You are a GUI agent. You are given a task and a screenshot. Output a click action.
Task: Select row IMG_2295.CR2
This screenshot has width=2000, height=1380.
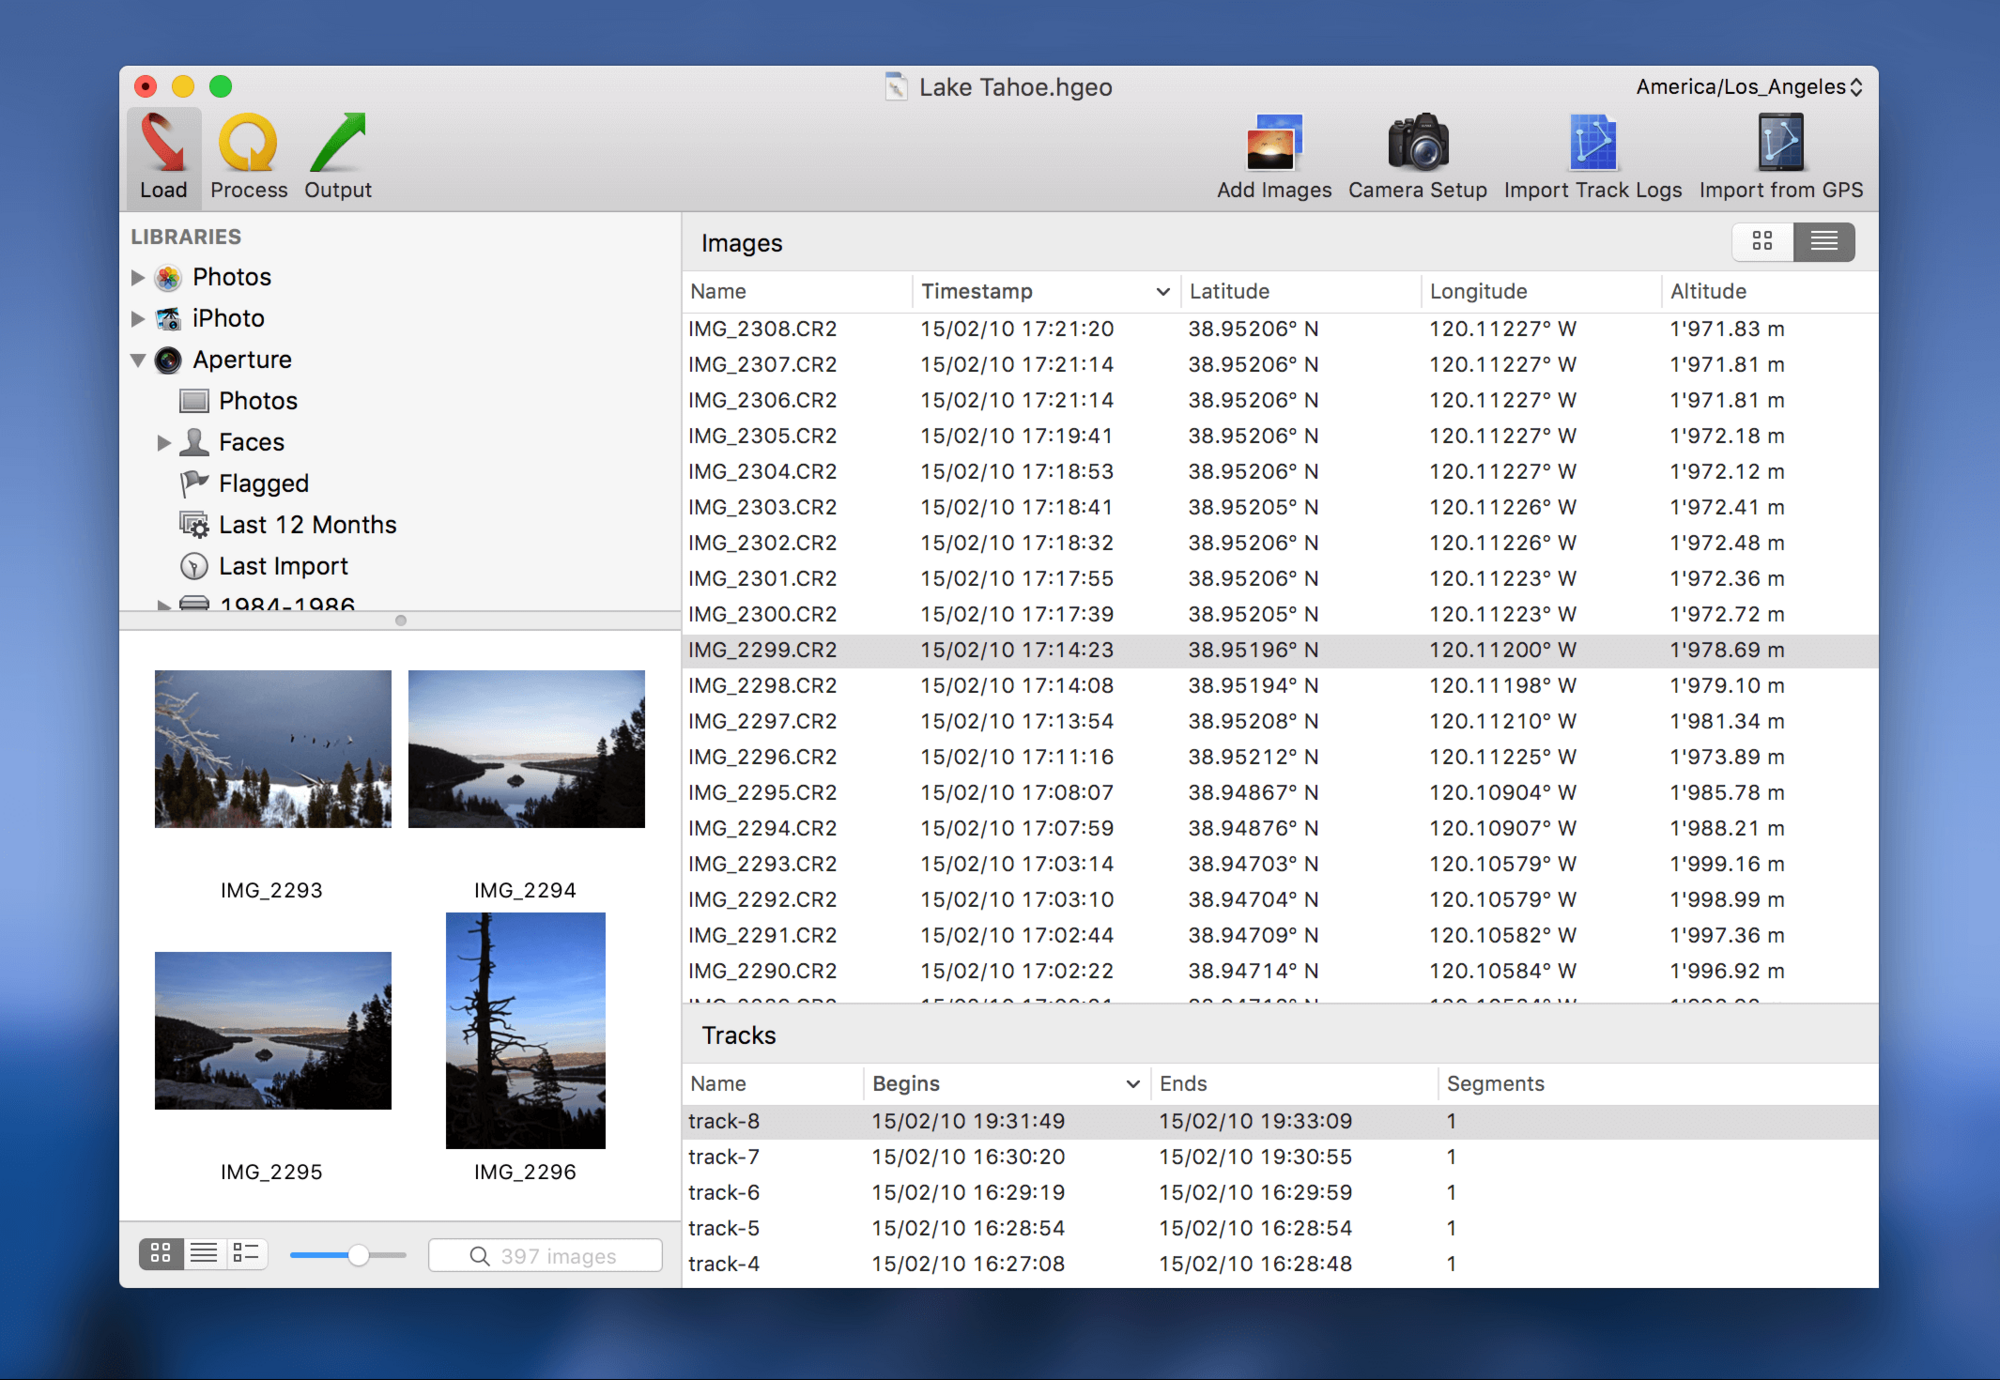(x=1280, y=792)
